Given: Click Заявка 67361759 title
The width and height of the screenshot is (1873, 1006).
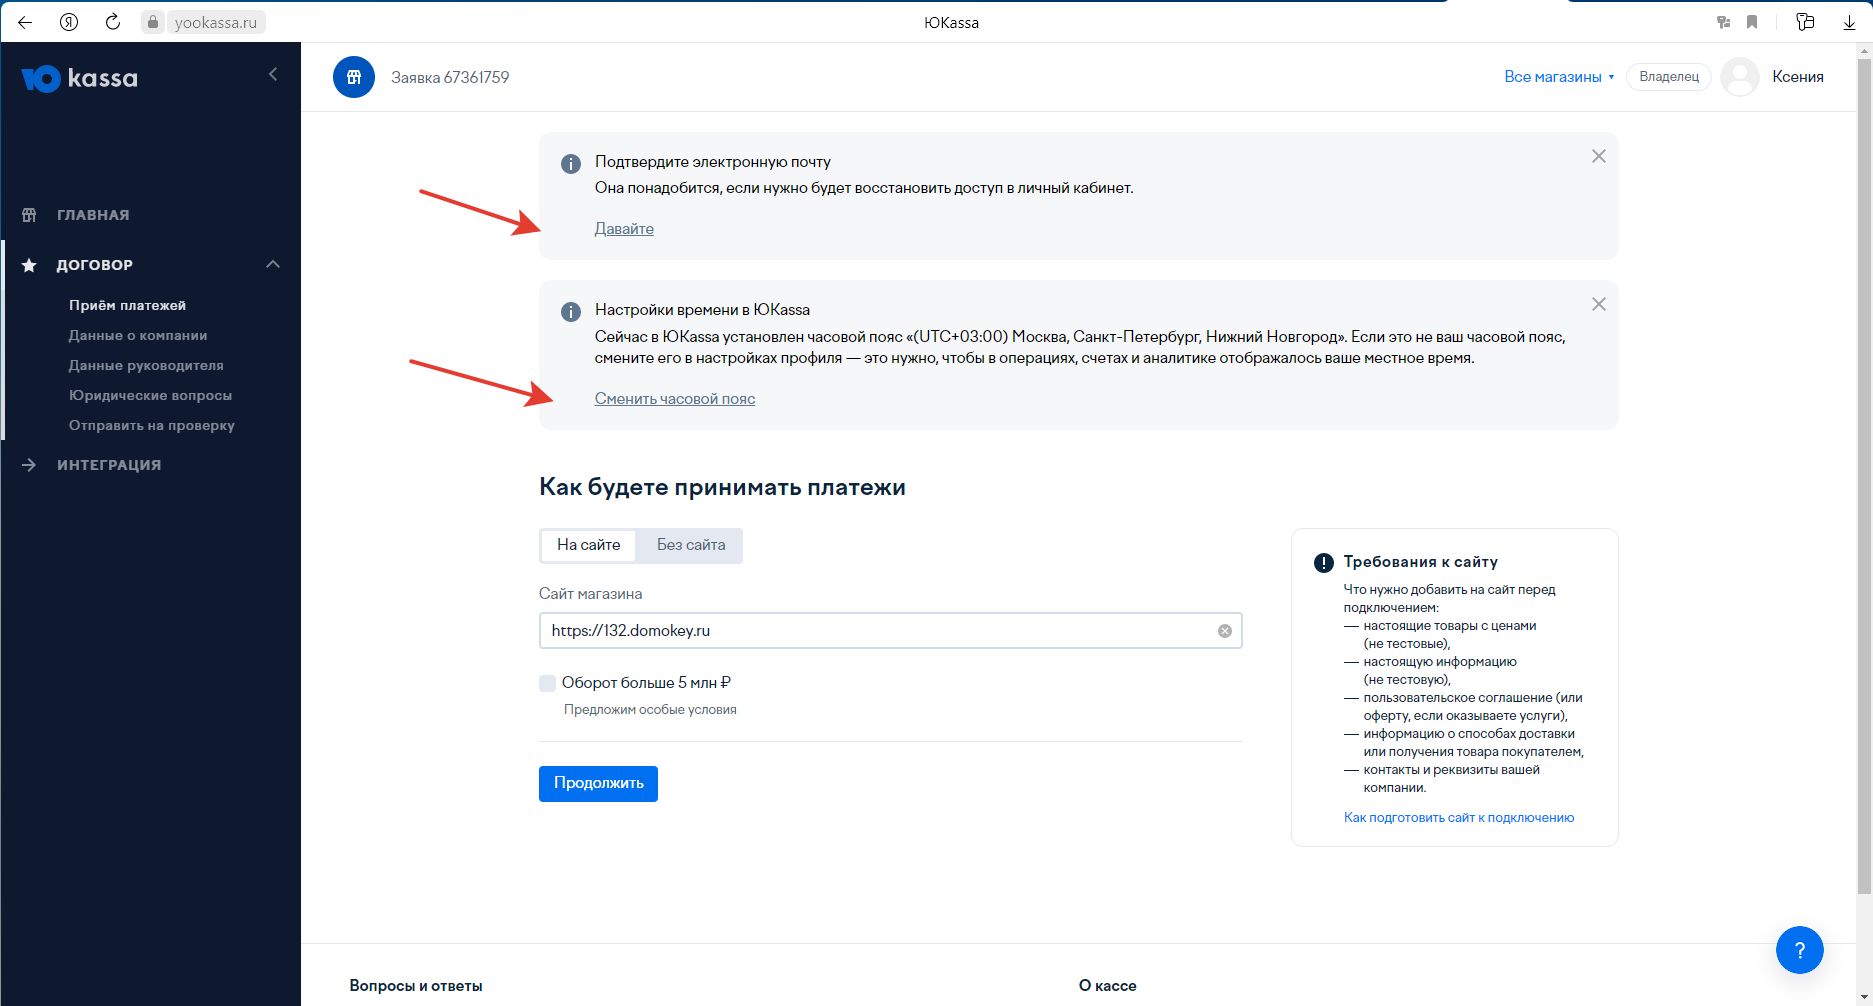Looking at the screenshot, I should pyautogui.click(x=450, y=77).
